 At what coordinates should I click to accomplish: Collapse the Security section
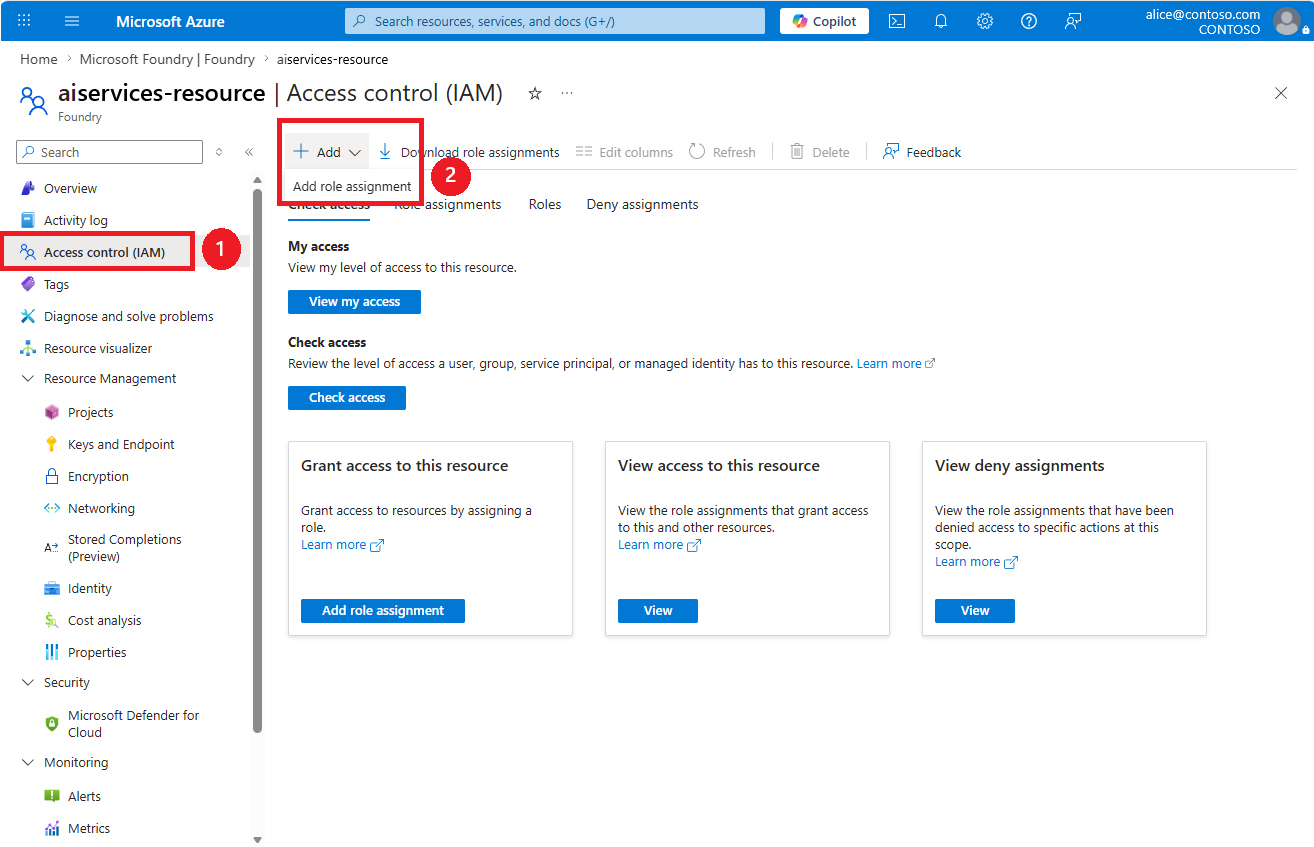[x=28, y=682]
